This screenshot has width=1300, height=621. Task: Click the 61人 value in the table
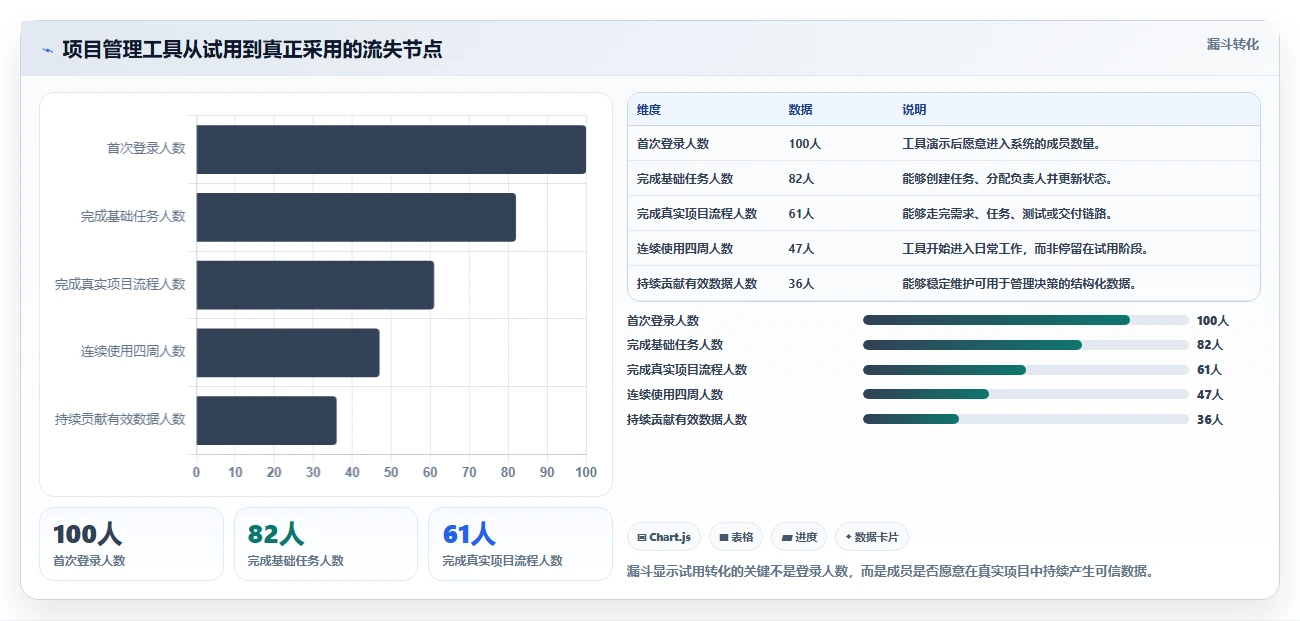pyautogui.click(x=801, y=214)
